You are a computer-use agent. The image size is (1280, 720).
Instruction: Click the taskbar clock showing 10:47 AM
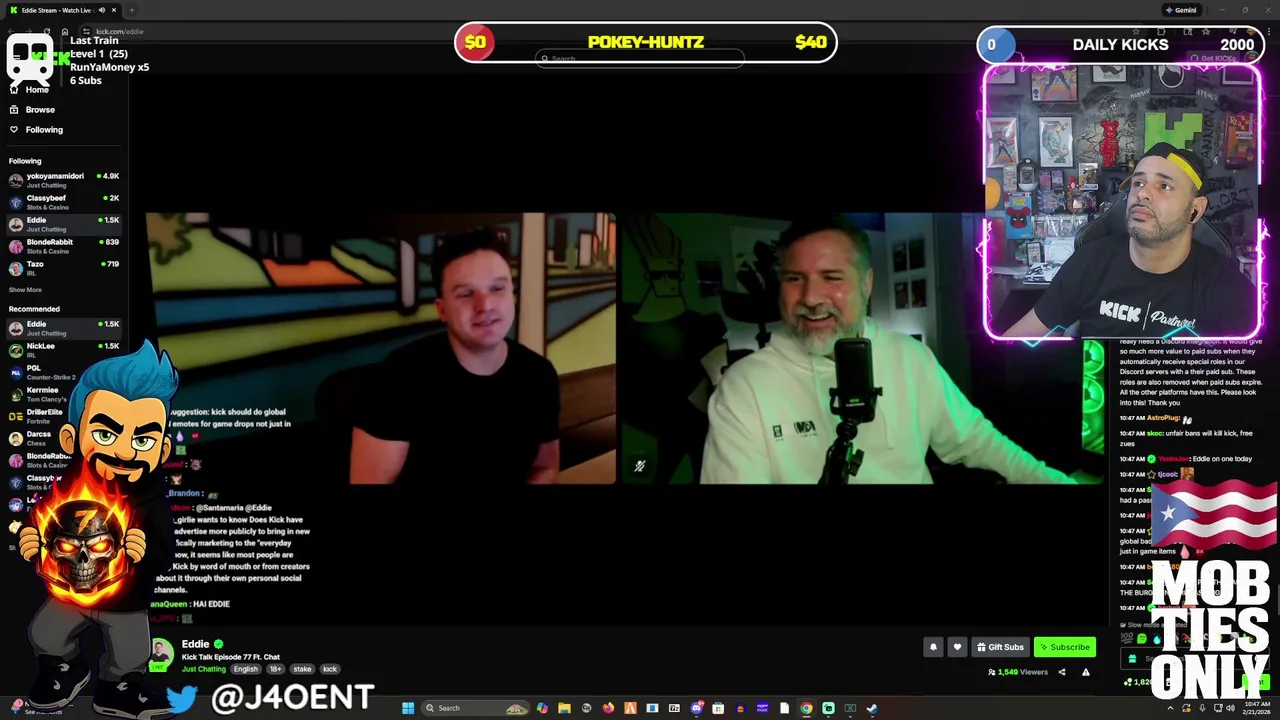click(x=1257, y=708)
